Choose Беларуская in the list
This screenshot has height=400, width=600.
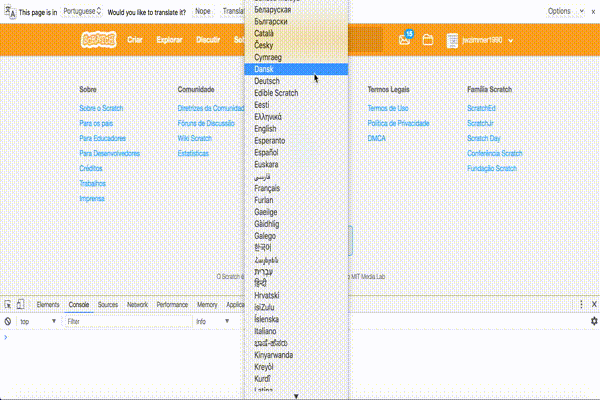(296, 10)
